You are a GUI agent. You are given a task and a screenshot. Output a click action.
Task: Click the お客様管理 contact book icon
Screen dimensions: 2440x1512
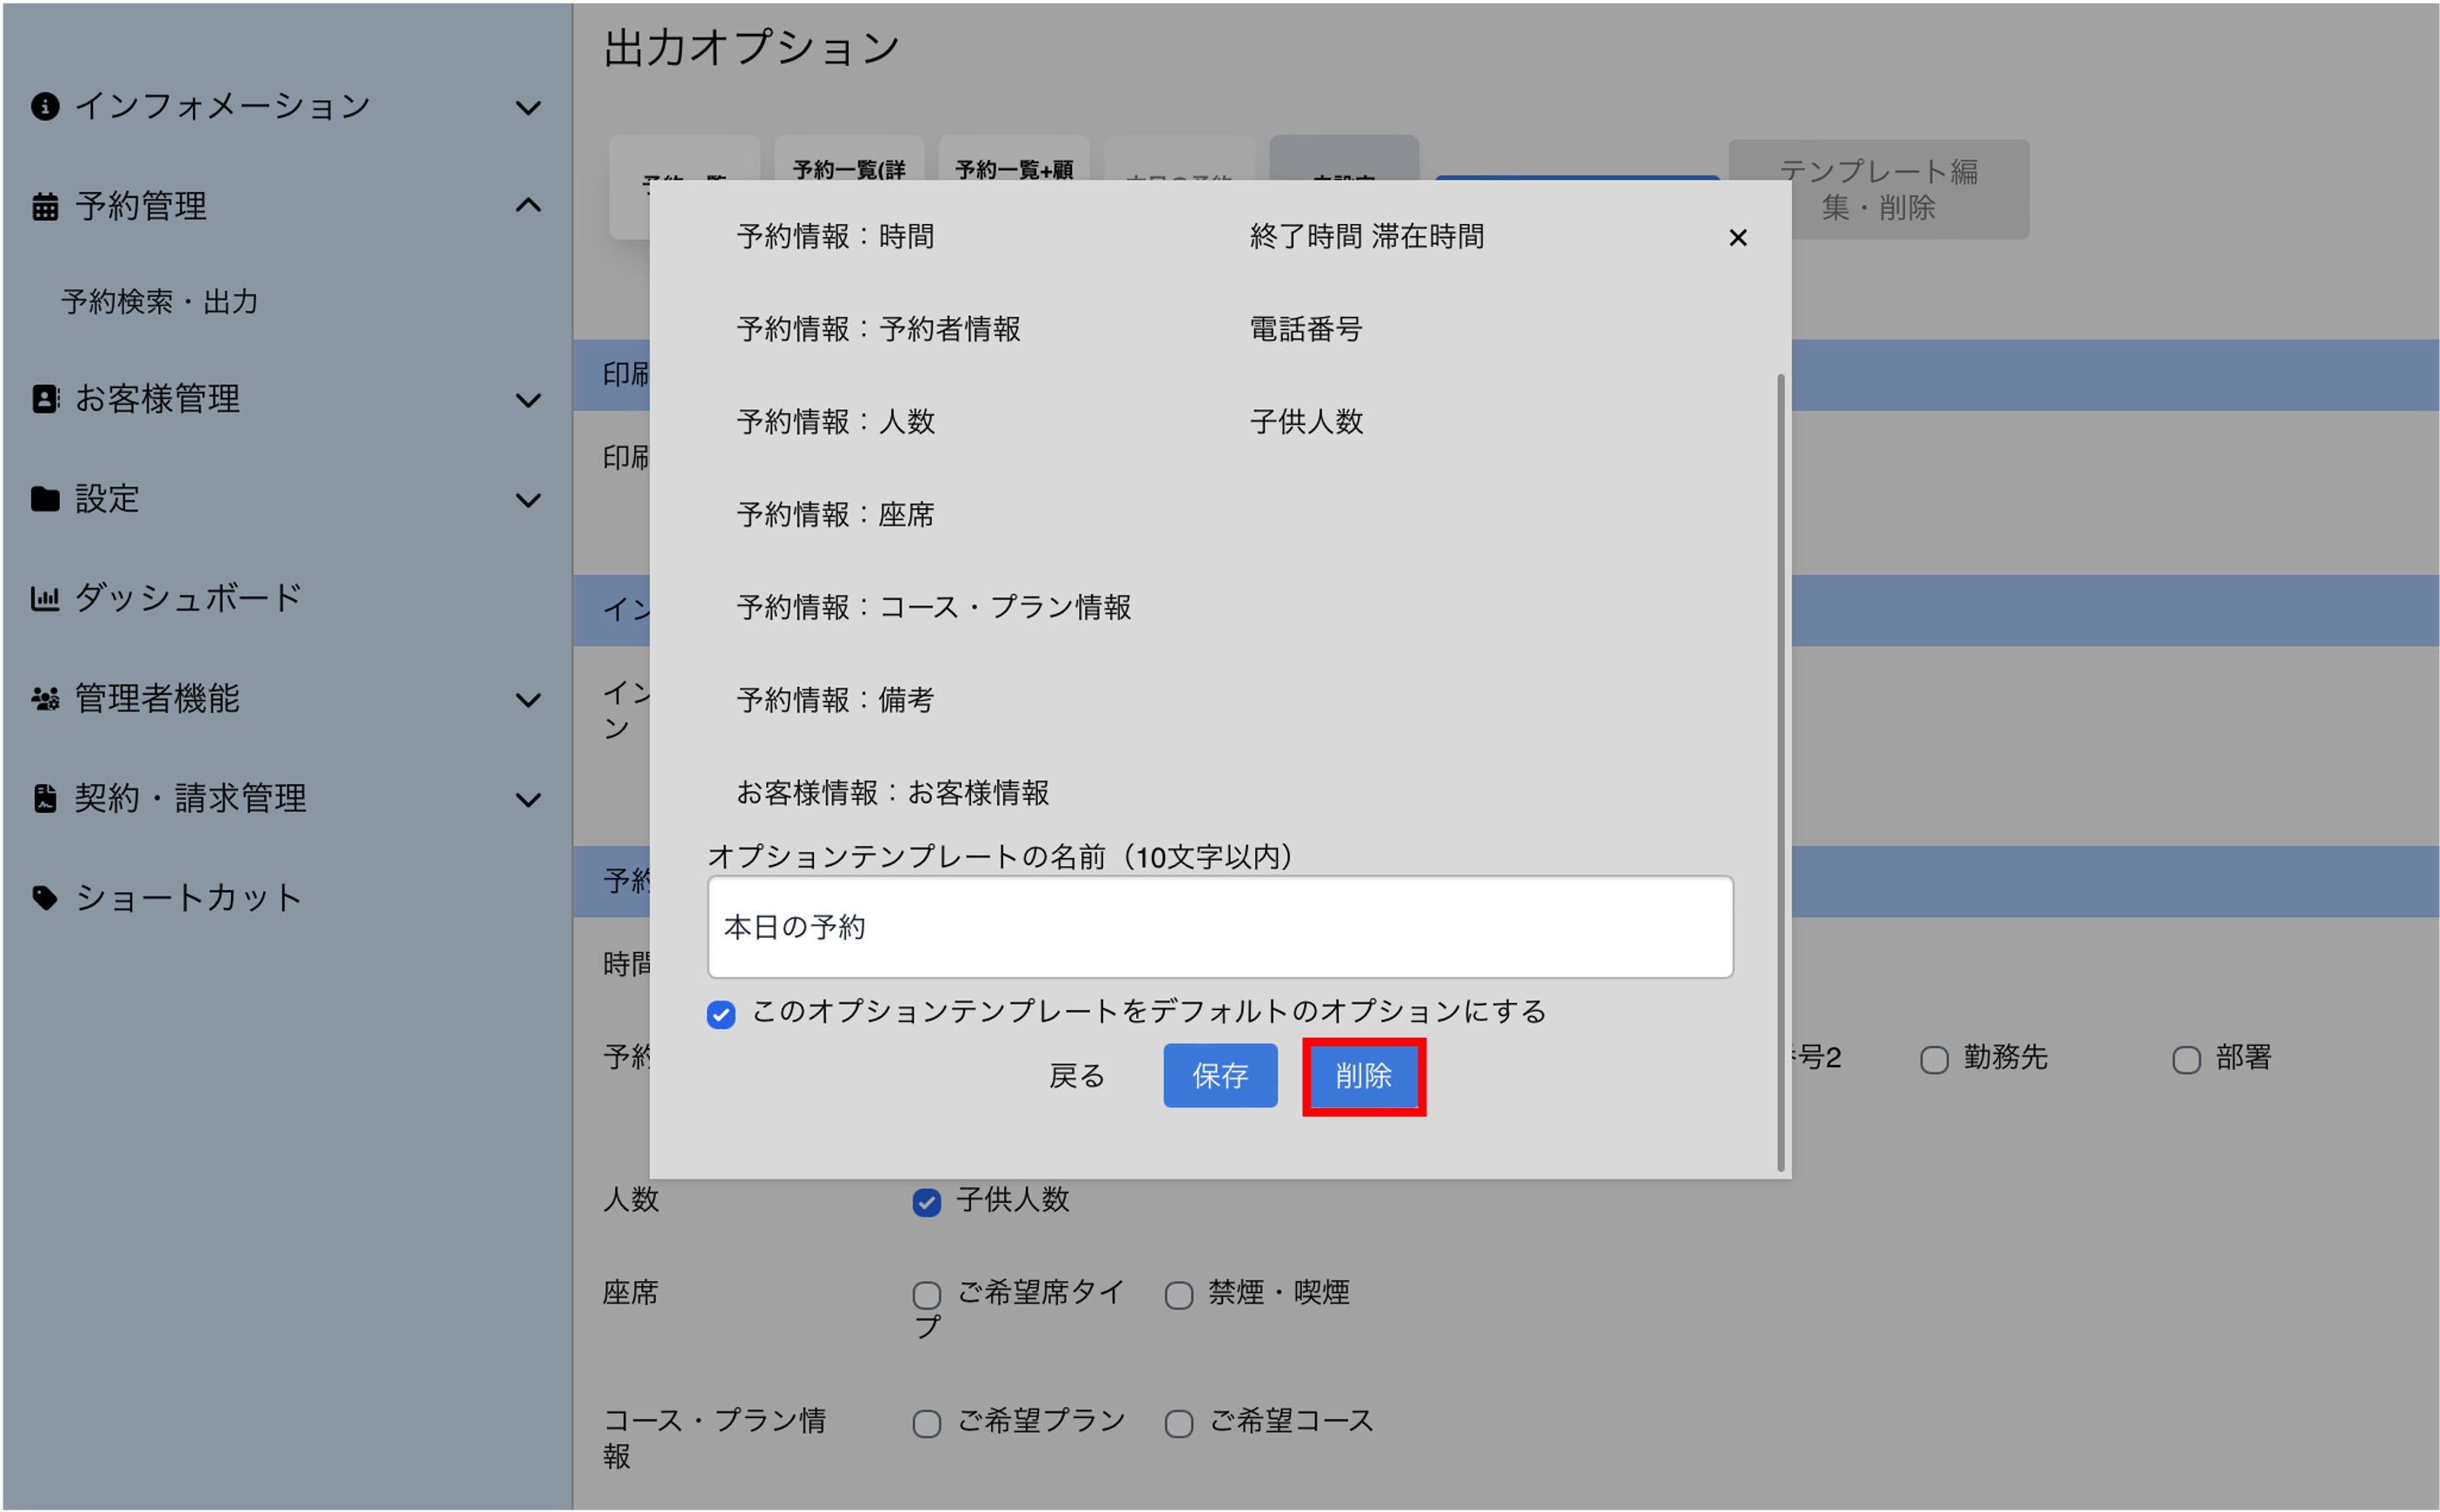(45, 399)
